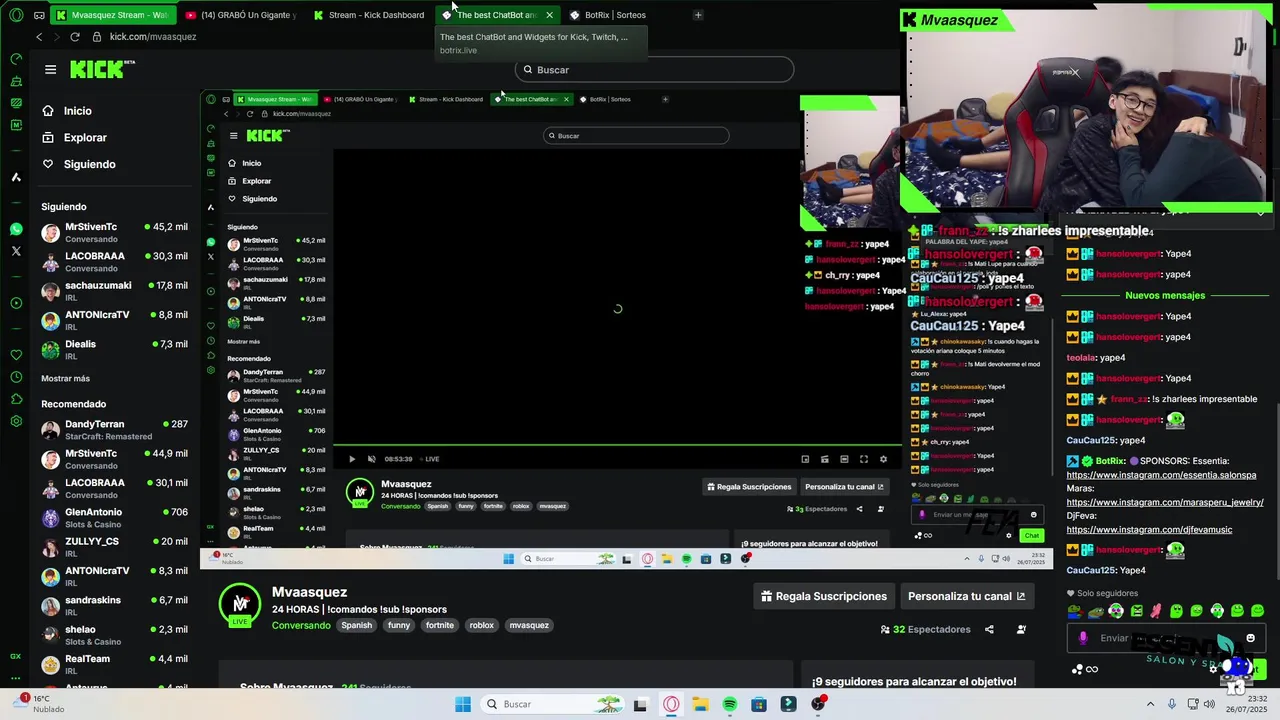
Task: Toggle the Kick sidebar with hamburger menu
Action: [50, 69]
